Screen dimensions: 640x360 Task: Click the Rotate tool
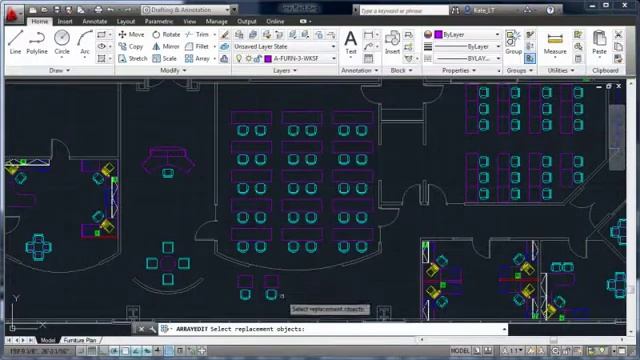[x=166, y=35]
